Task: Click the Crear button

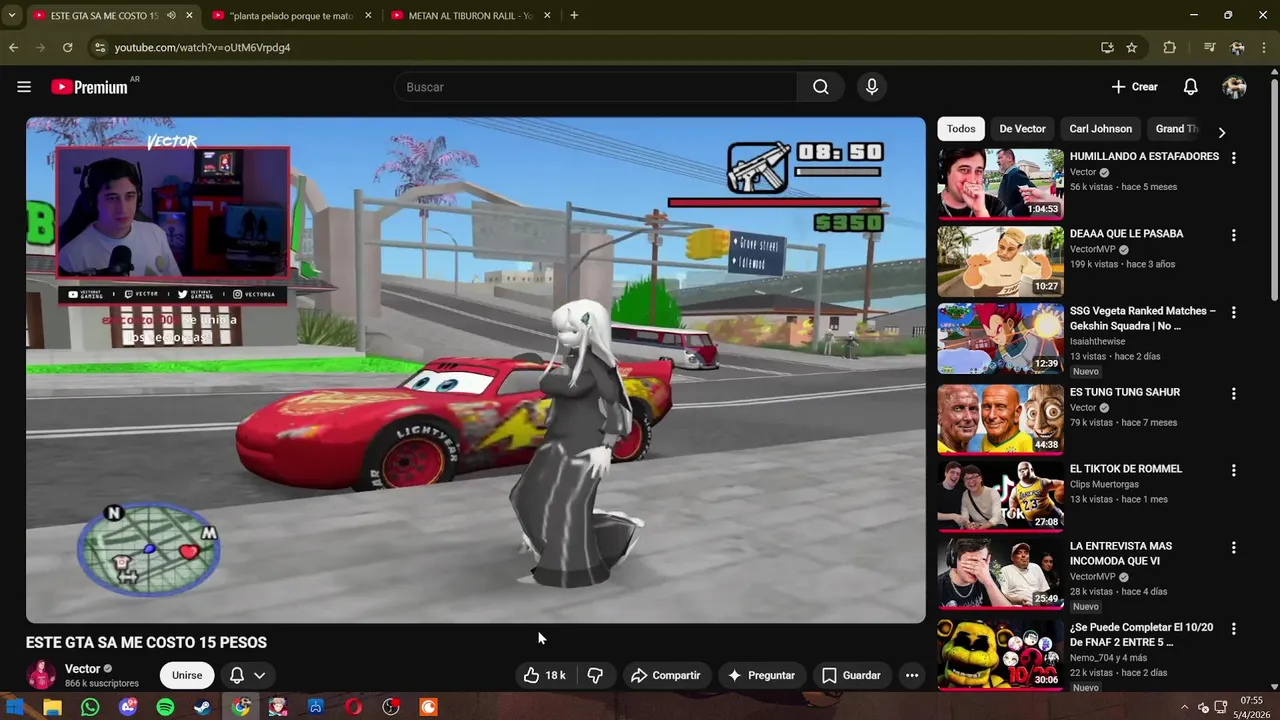Action: [x=1135, y=87]
